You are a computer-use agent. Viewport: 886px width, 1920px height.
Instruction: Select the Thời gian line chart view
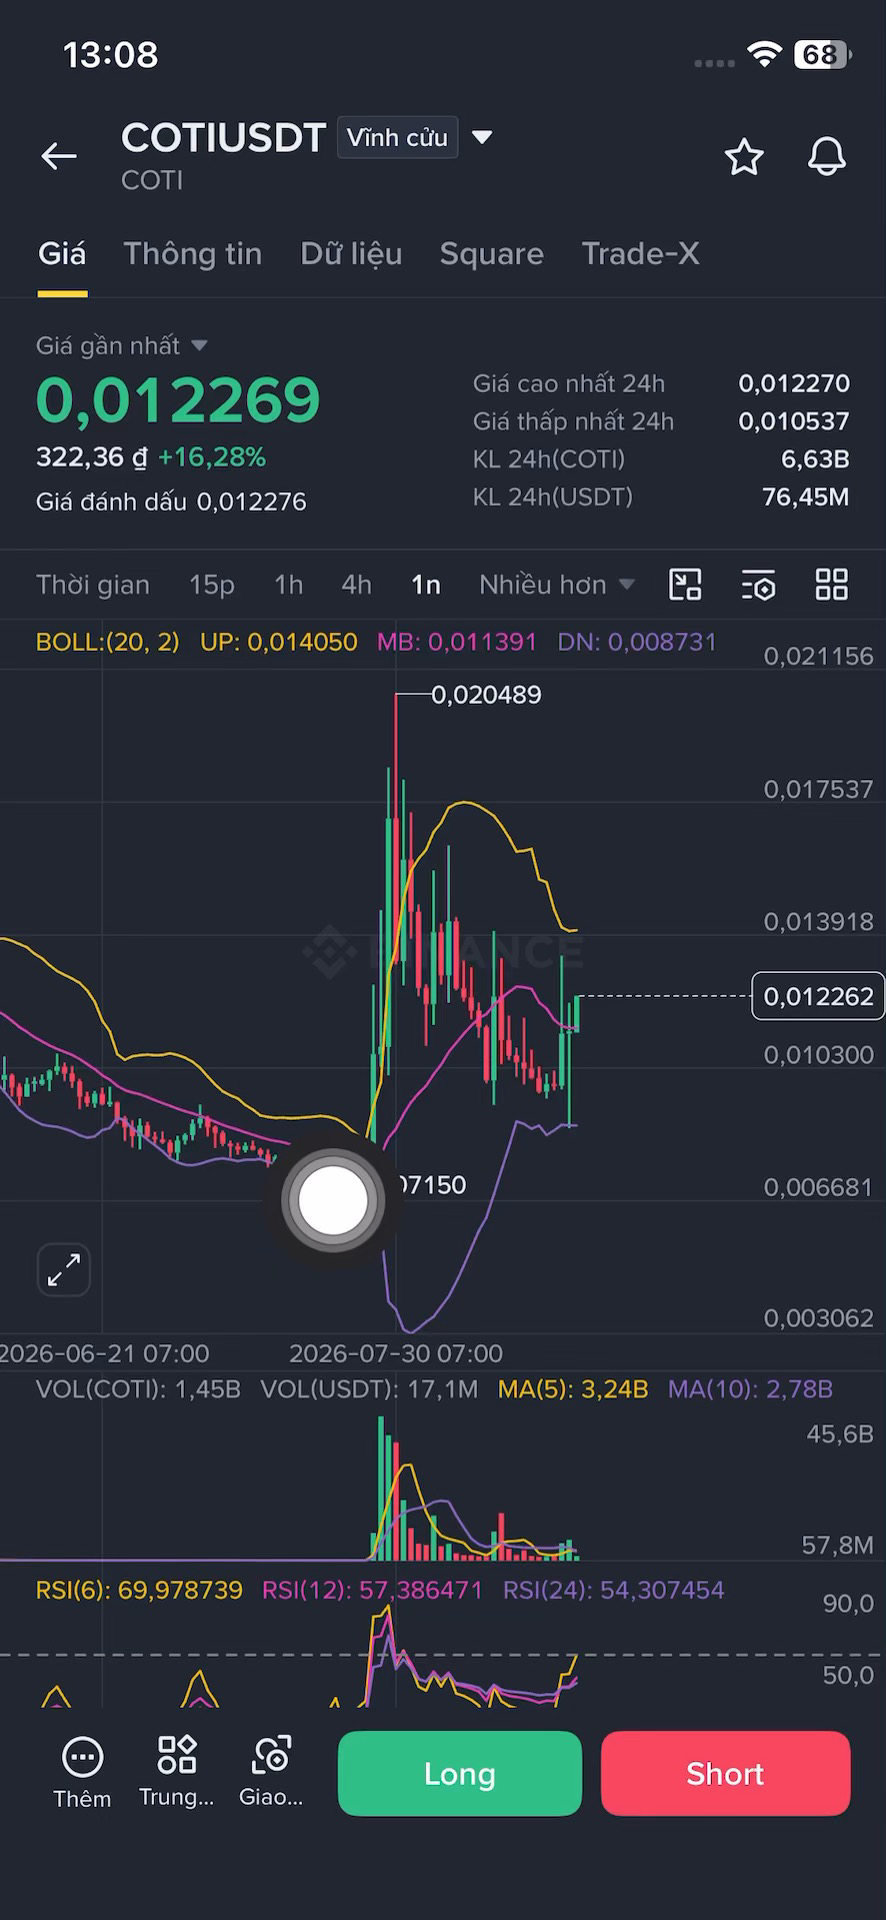tap(93, 585)
